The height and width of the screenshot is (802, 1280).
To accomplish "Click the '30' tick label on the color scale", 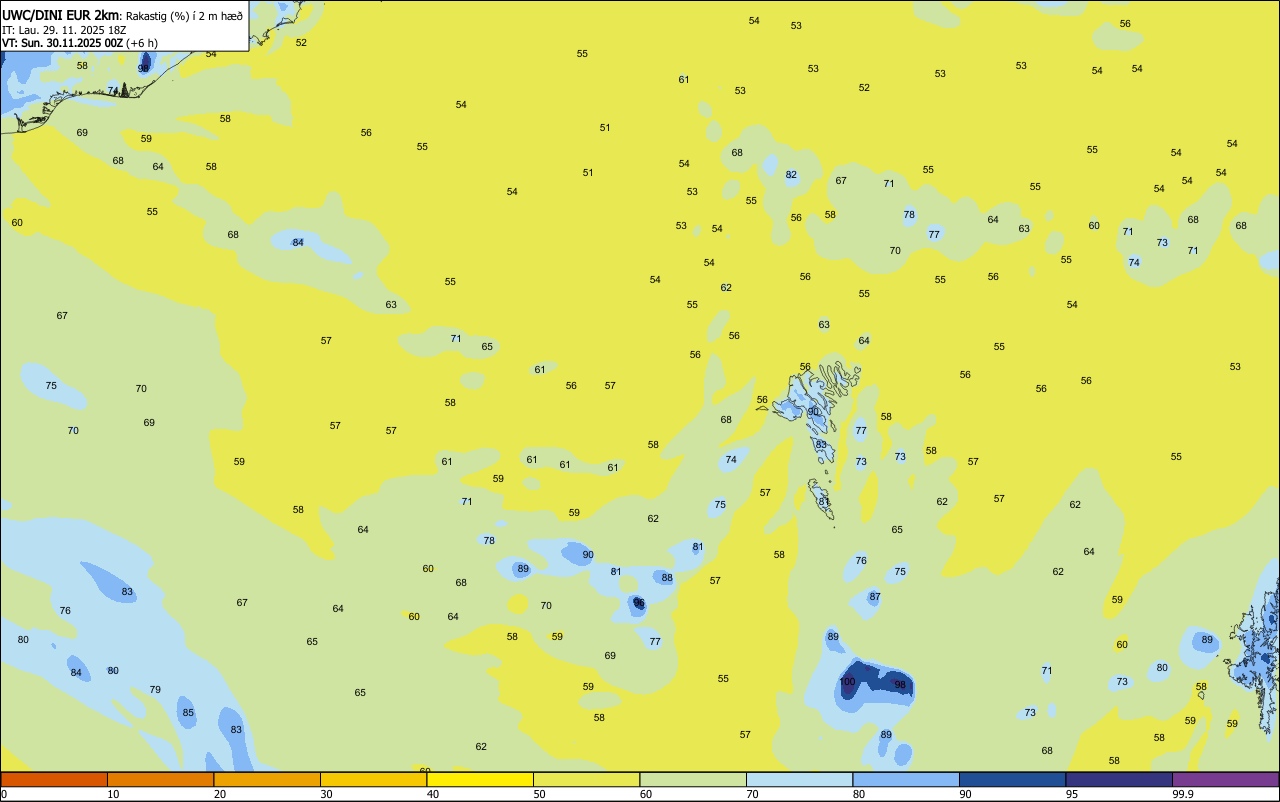I will (x=326, y=794).
